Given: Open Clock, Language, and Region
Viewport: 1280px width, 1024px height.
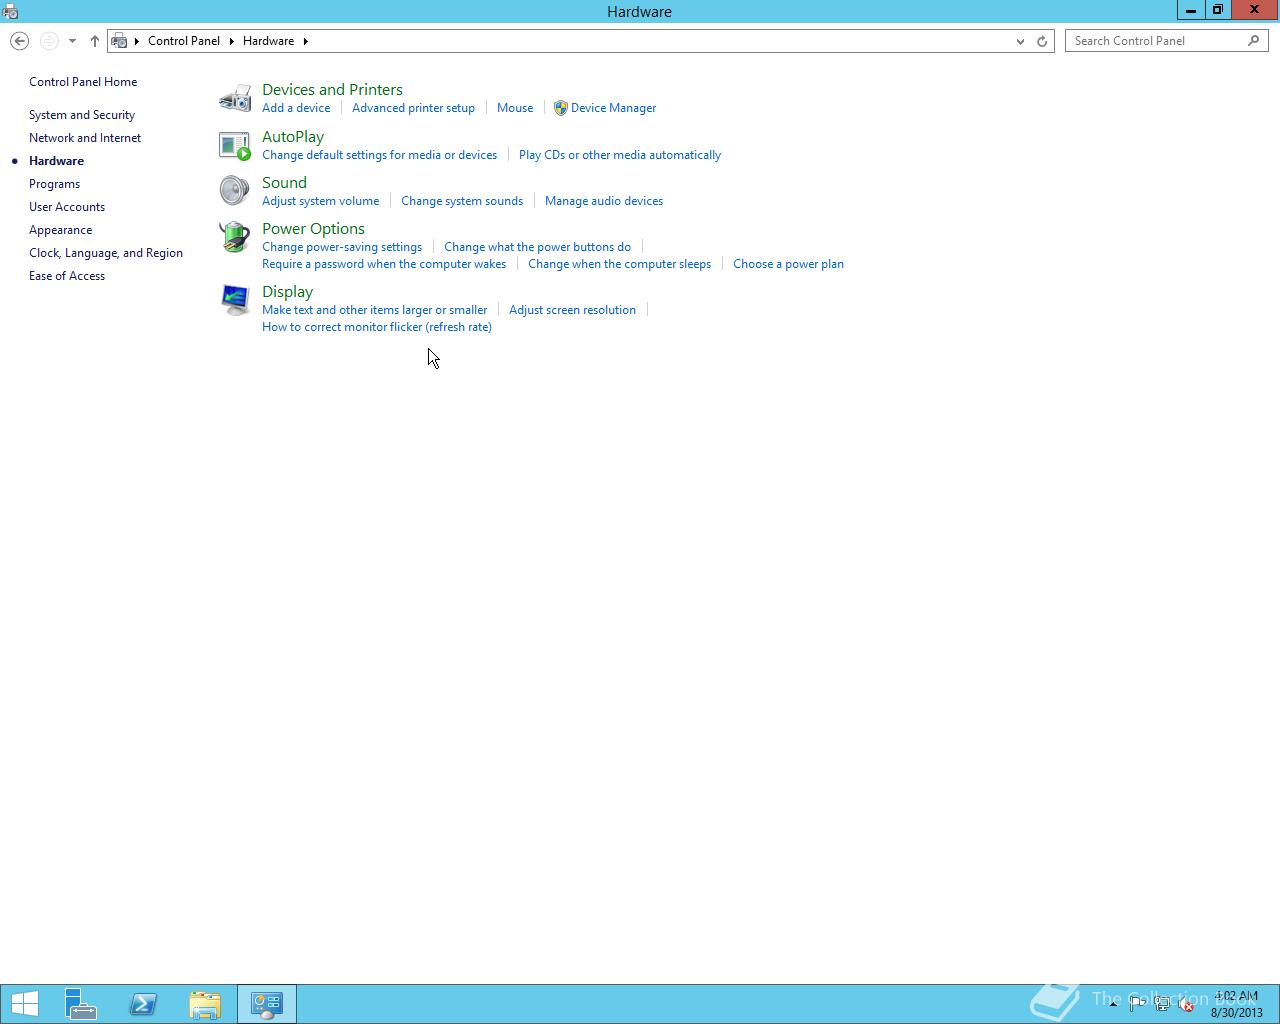Looking at the screenshot, I should click(x=106, y=253).
